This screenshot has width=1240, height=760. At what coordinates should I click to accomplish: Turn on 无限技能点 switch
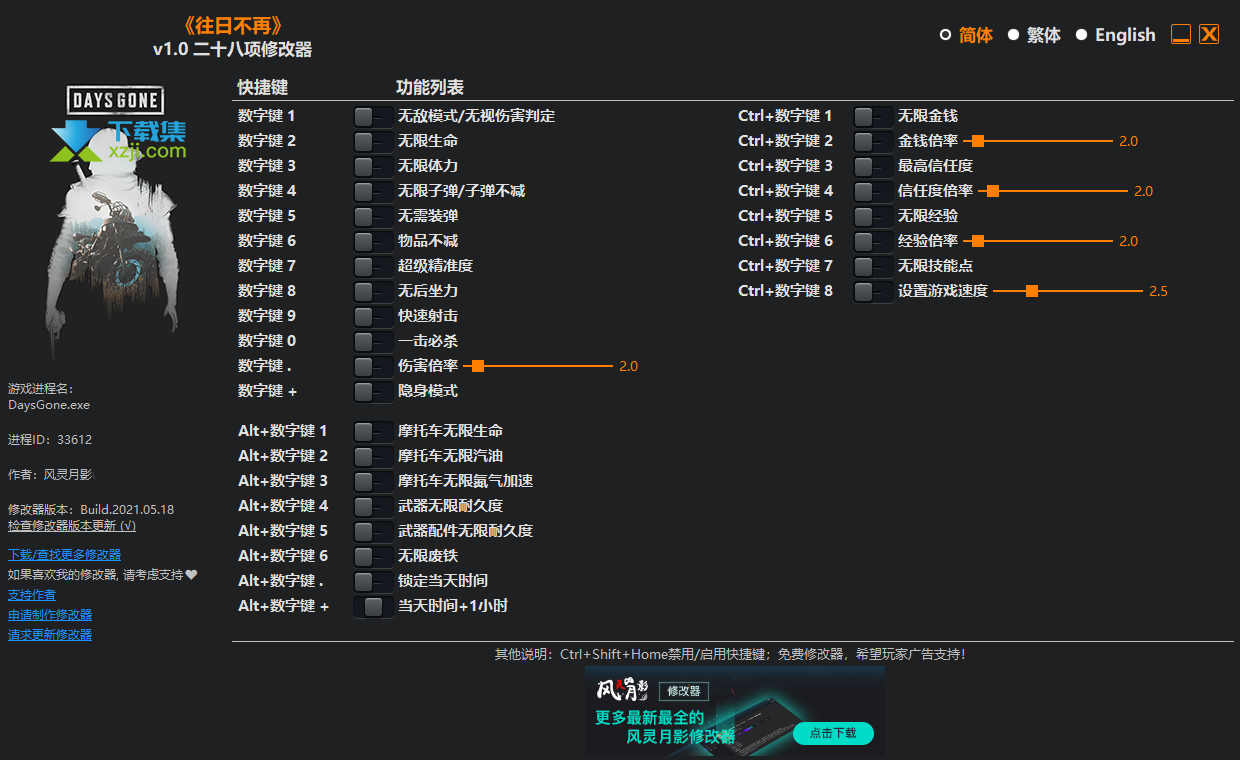(x=874, y=266)
